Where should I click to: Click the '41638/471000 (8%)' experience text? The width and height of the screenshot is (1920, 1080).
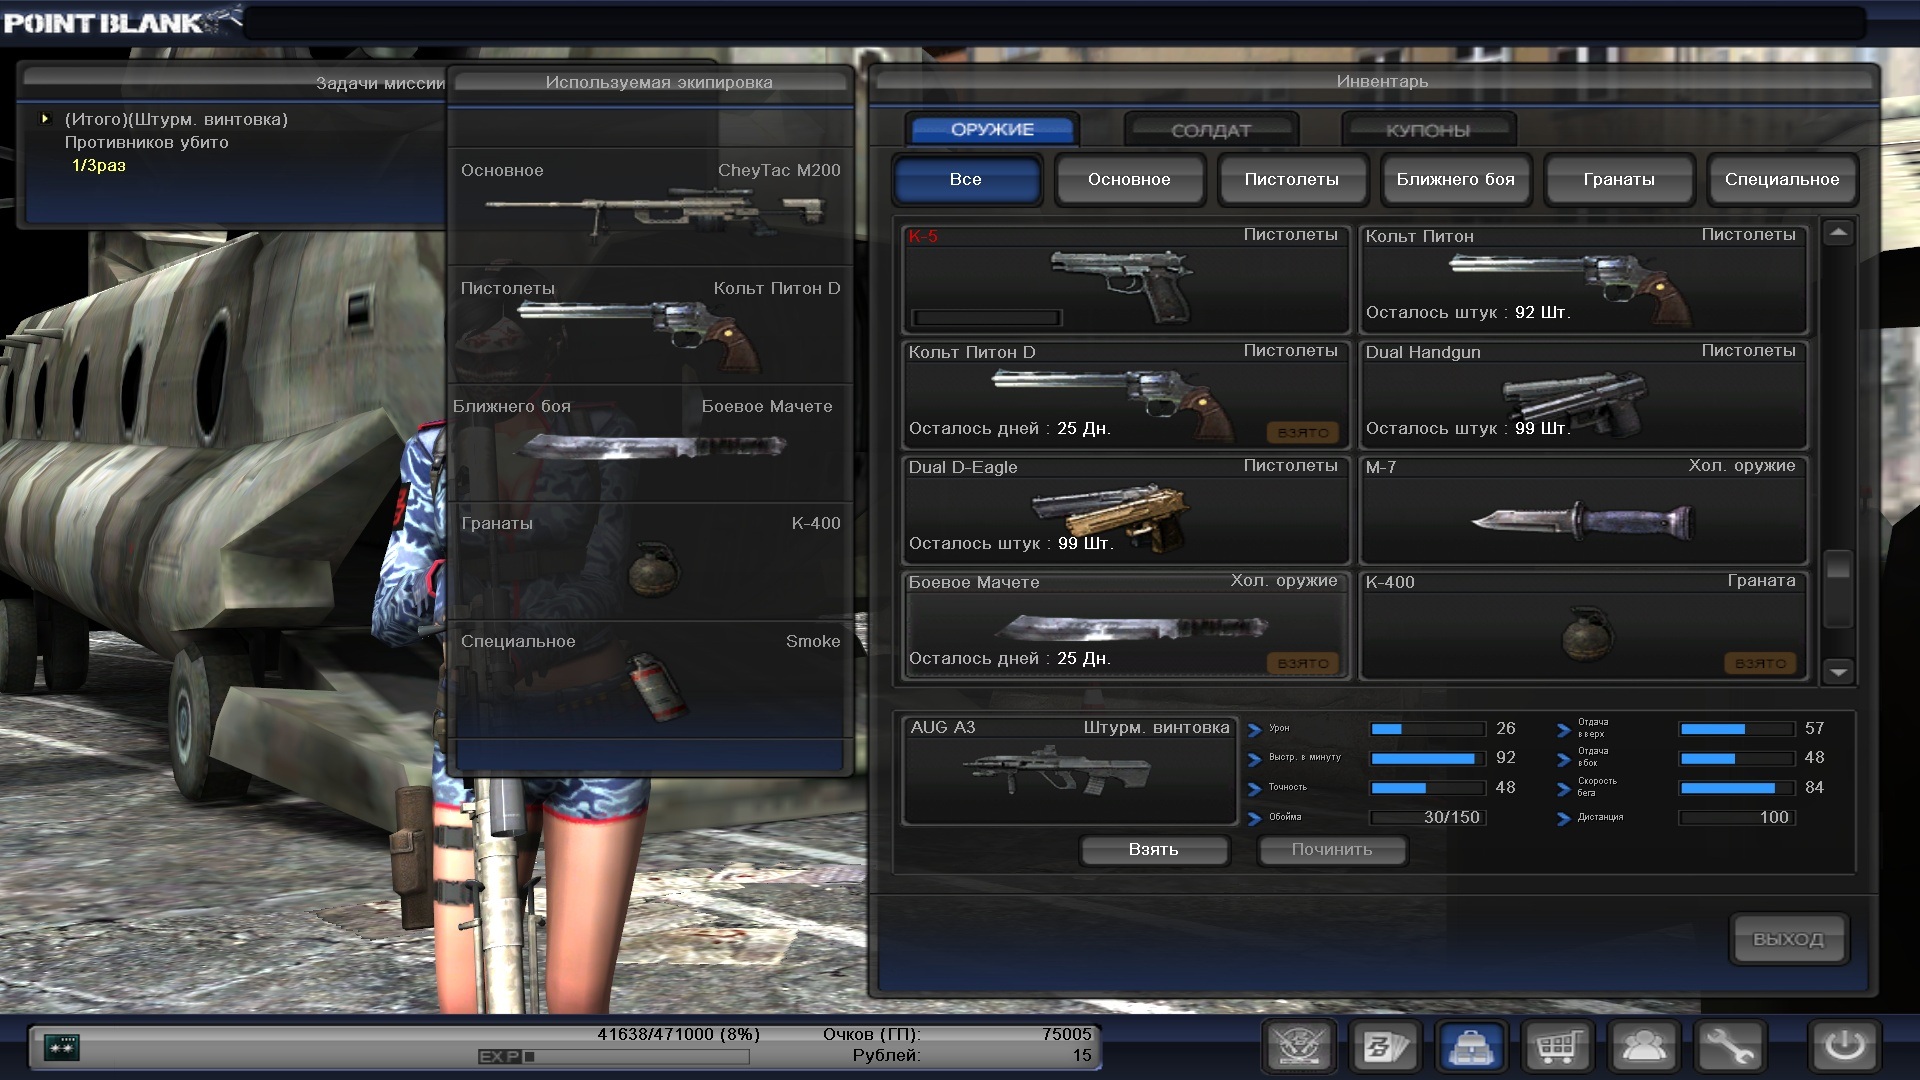(x=679, y=1034)
